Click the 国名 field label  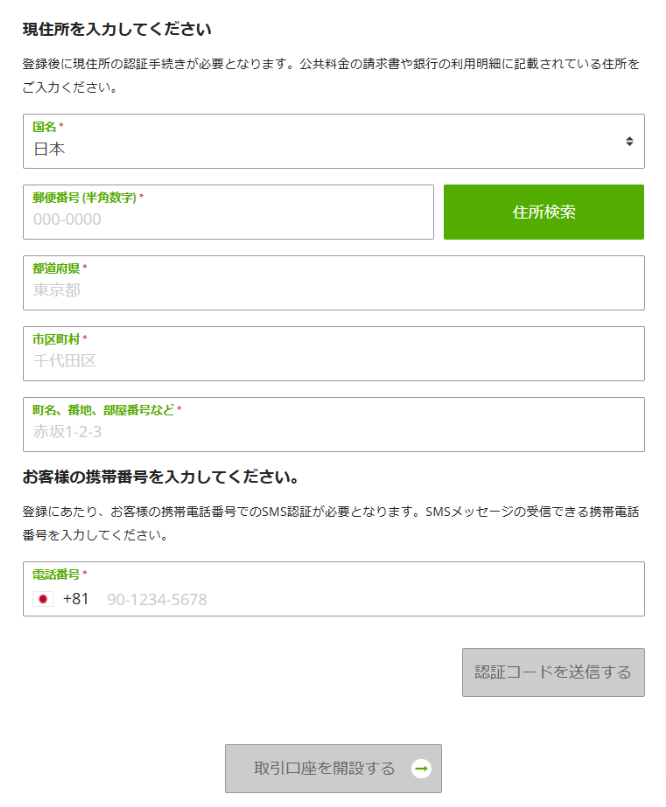click(x=45, y=126)
